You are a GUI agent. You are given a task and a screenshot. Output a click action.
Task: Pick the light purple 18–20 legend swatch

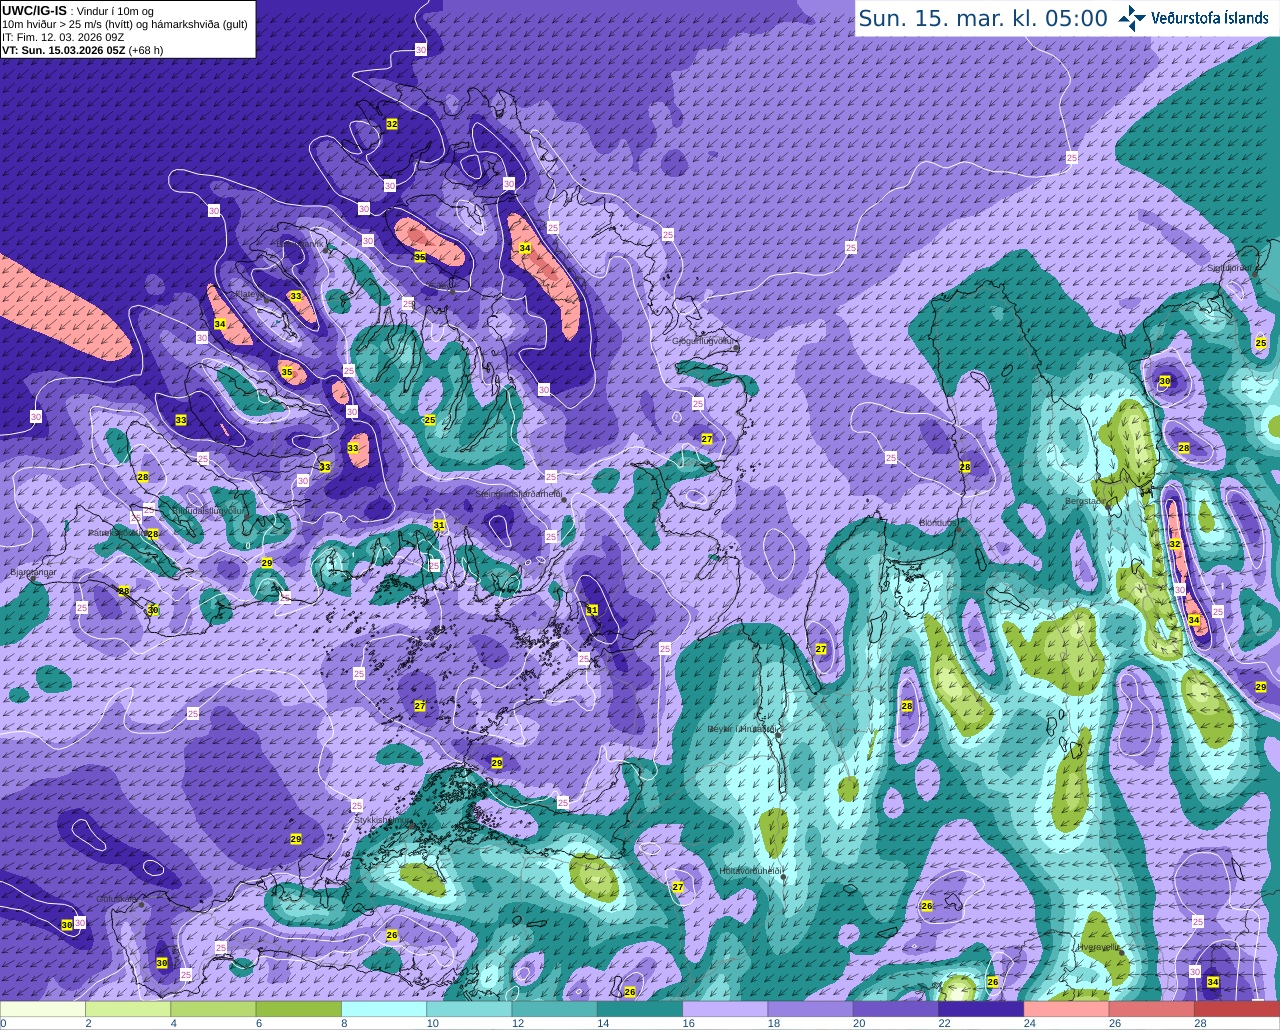(811, 1009)
